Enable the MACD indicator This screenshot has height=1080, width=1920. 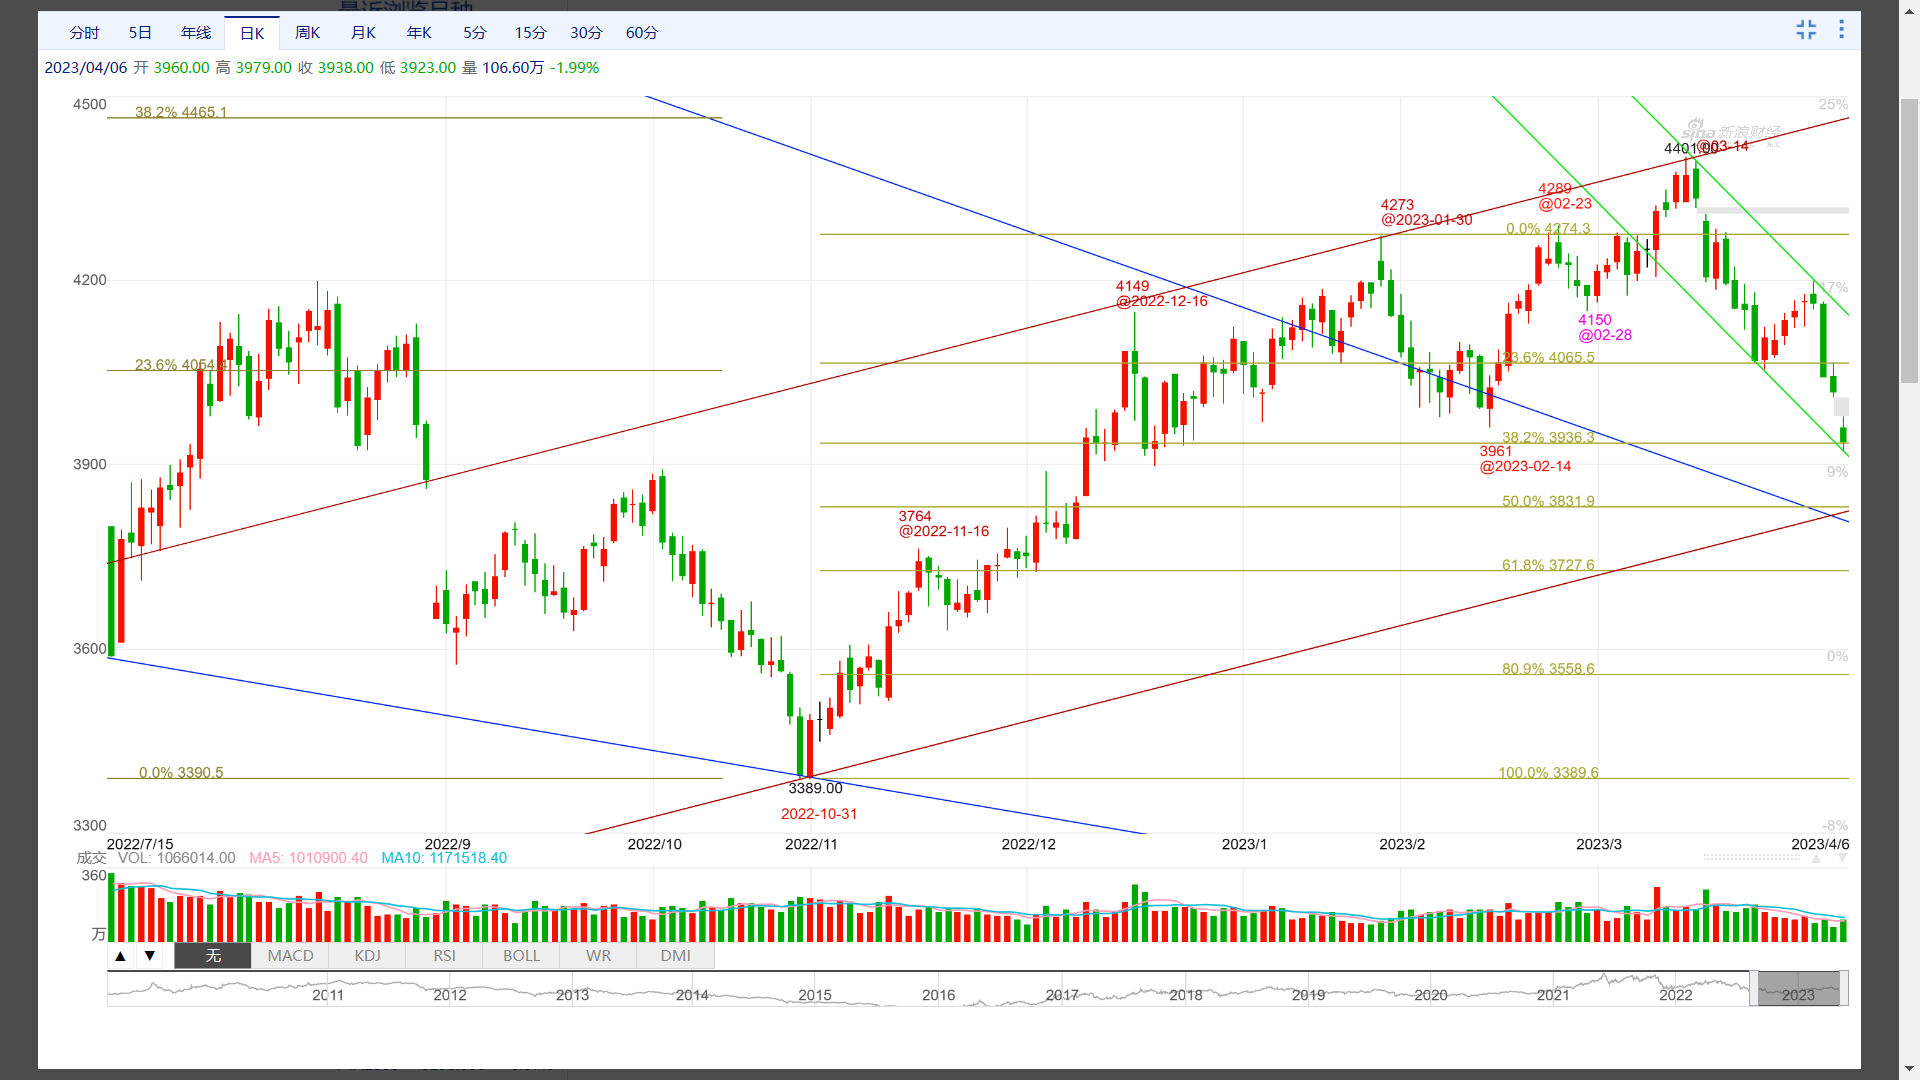pyautogui.click(x=290, y=956)
